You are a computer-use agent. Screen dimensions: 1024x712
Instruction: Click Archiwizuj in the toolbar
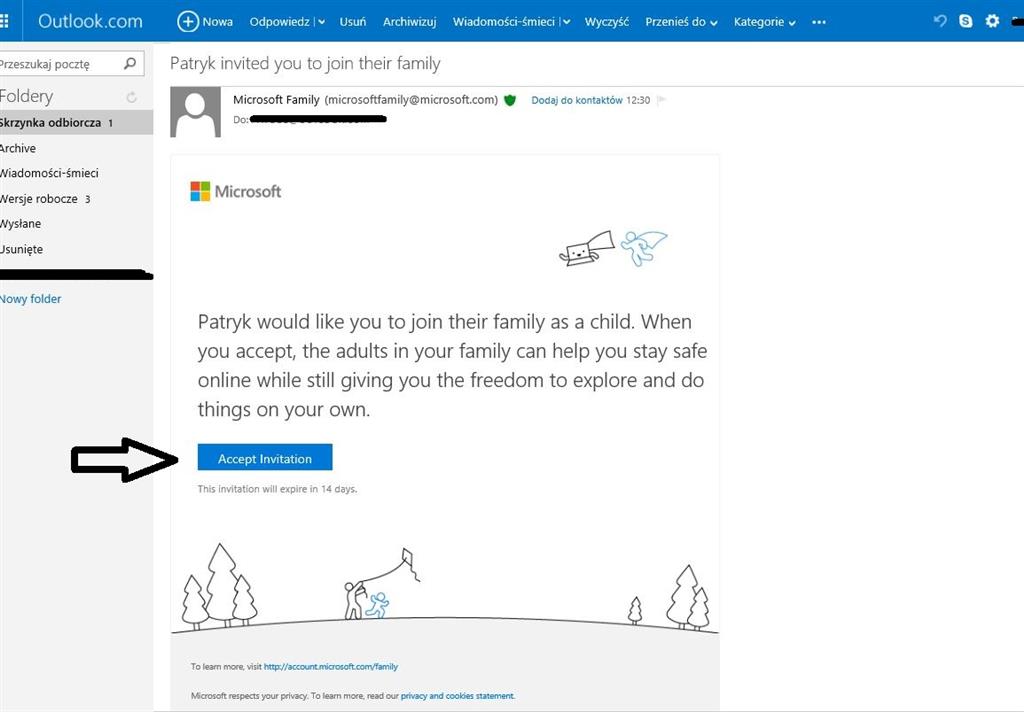click(x=409, y=22)
